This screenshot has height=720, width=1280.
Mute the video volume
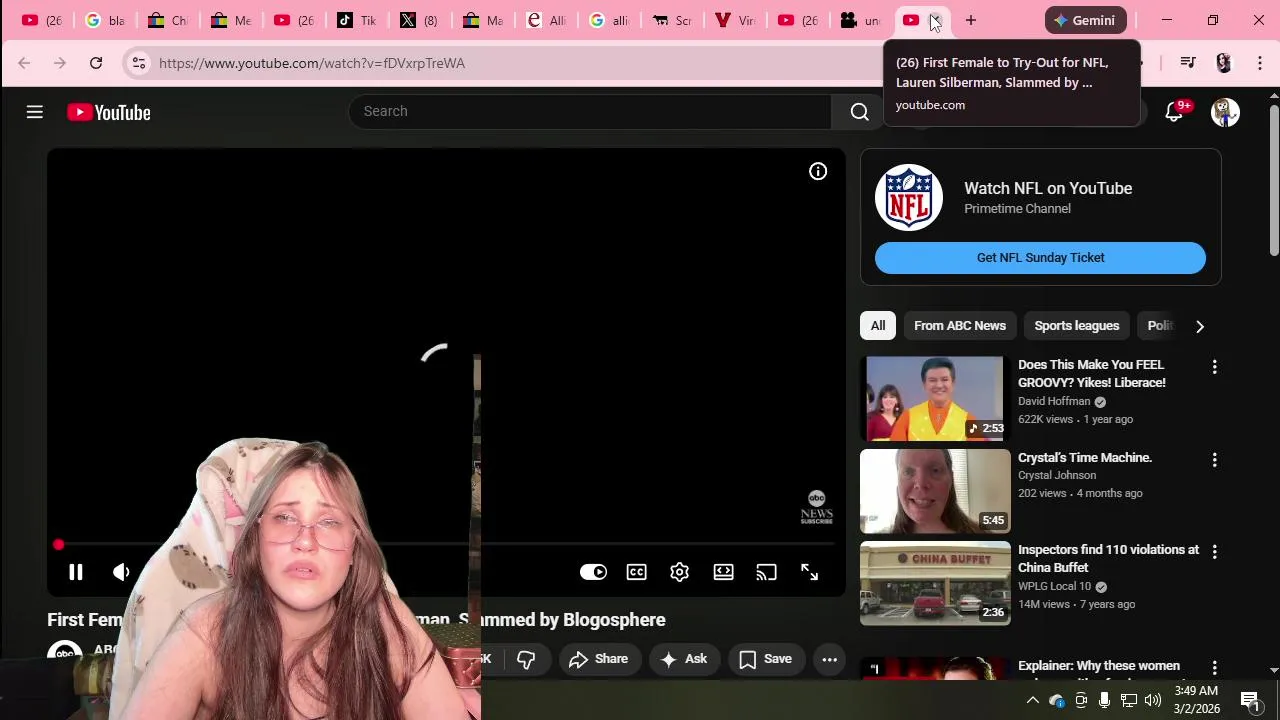[x=121, y=572]
